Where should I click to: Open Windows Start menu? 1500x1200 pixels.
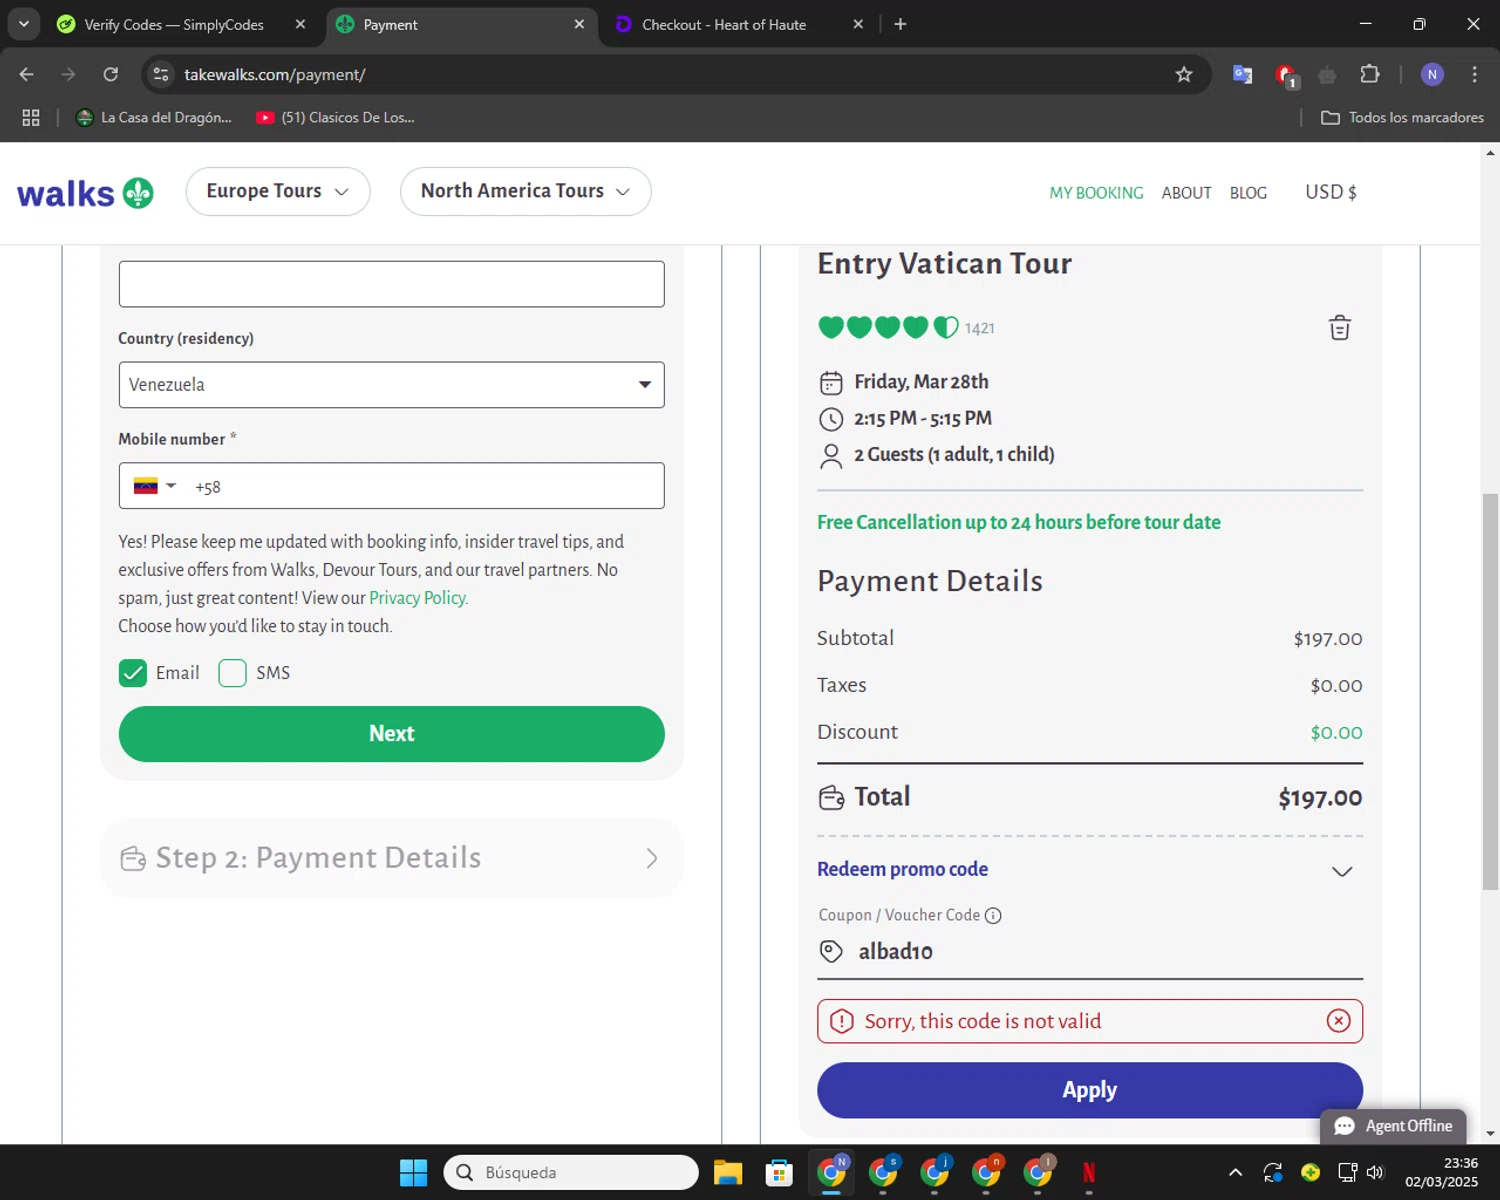coord(413,1172)
